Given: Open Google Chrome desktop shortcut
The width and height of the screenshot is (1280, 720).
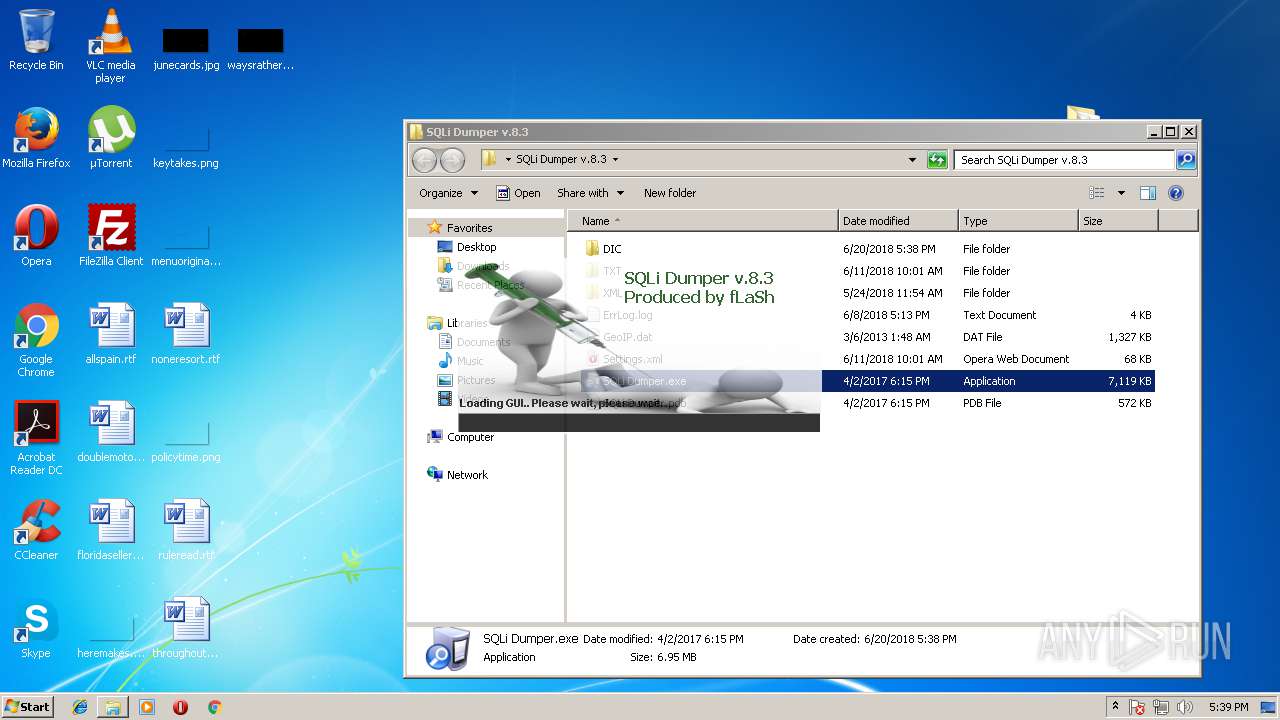Looking at the screenshot, I should coord(36,340).
